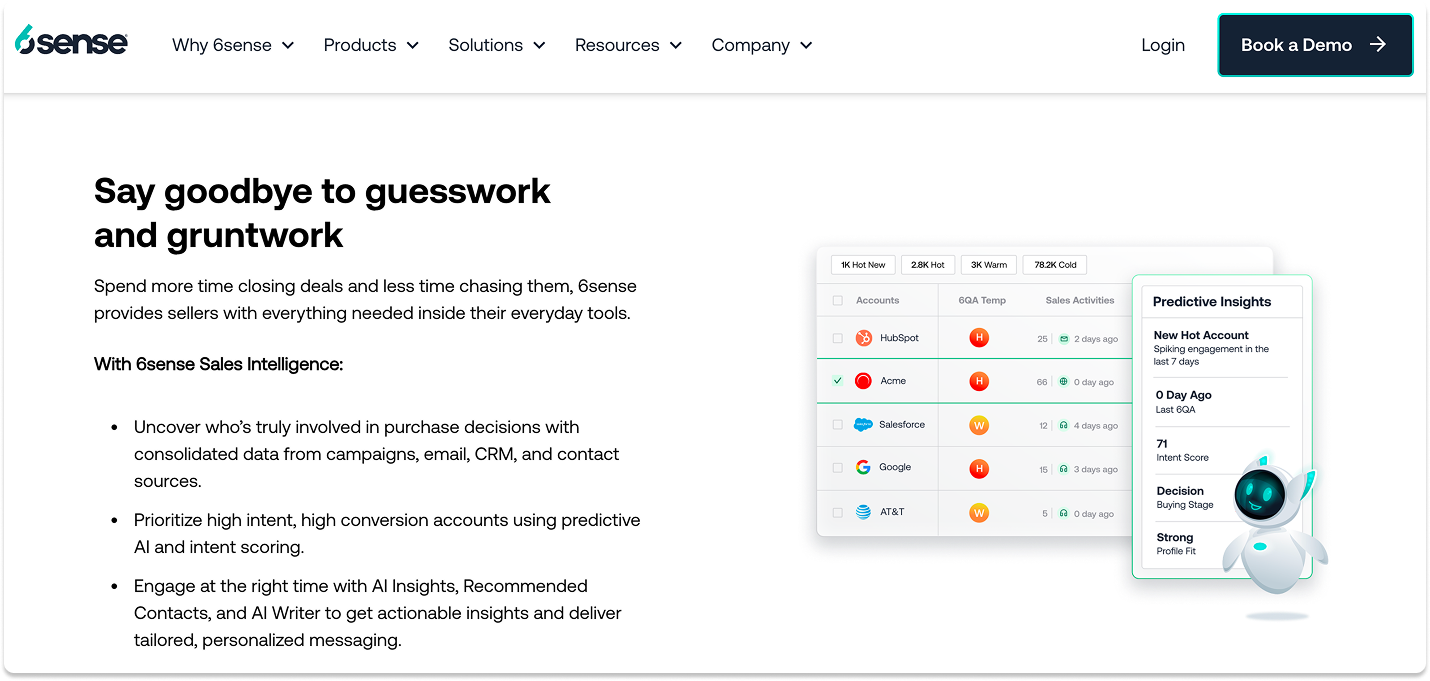This screenshot has width=1430, height=681.
Task: Click the web activity icon in Acme row
Action: coord(1064,382)
